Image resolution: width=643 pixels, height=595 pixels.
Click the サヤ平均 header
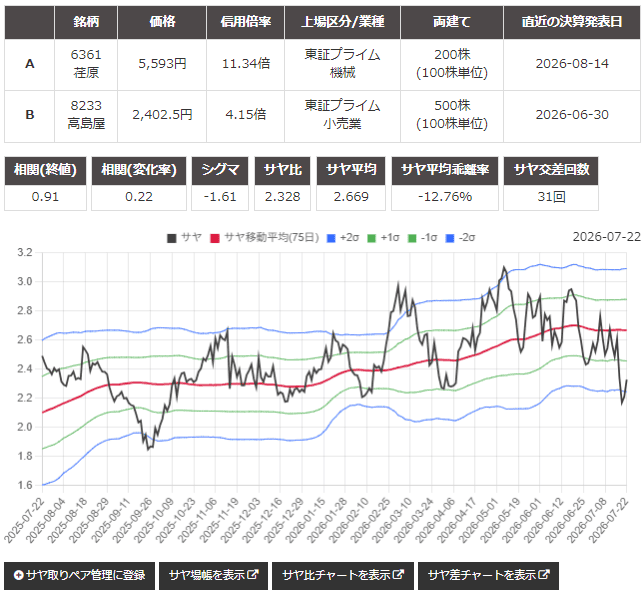pos(351,170)
